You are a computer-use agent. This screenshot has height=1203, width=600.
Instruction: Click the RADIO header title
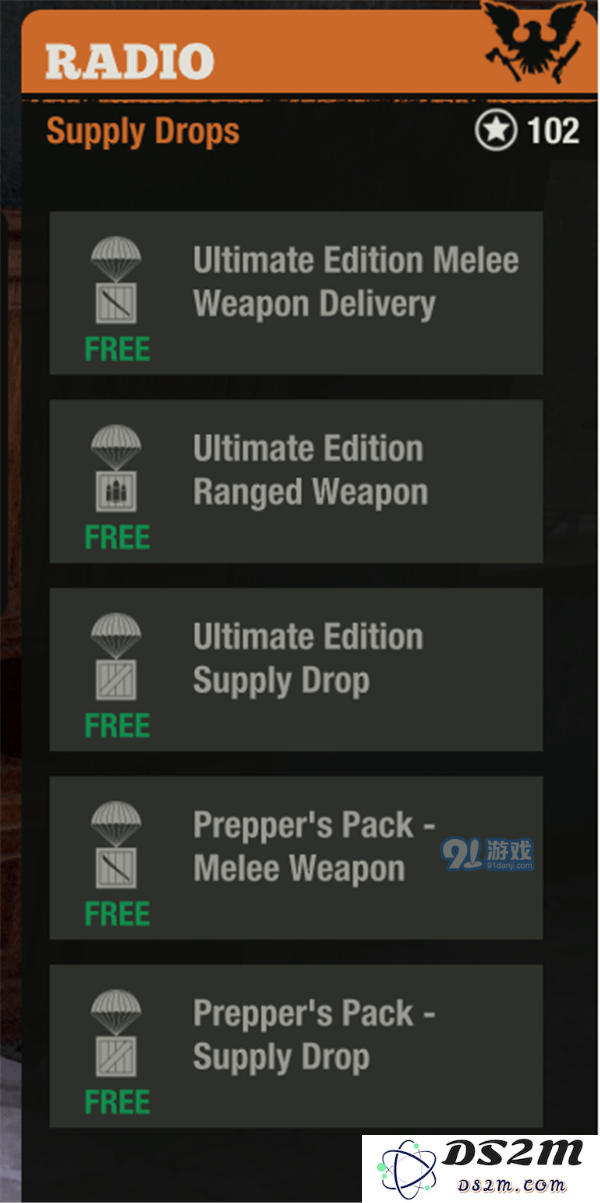tap(129, 62)
